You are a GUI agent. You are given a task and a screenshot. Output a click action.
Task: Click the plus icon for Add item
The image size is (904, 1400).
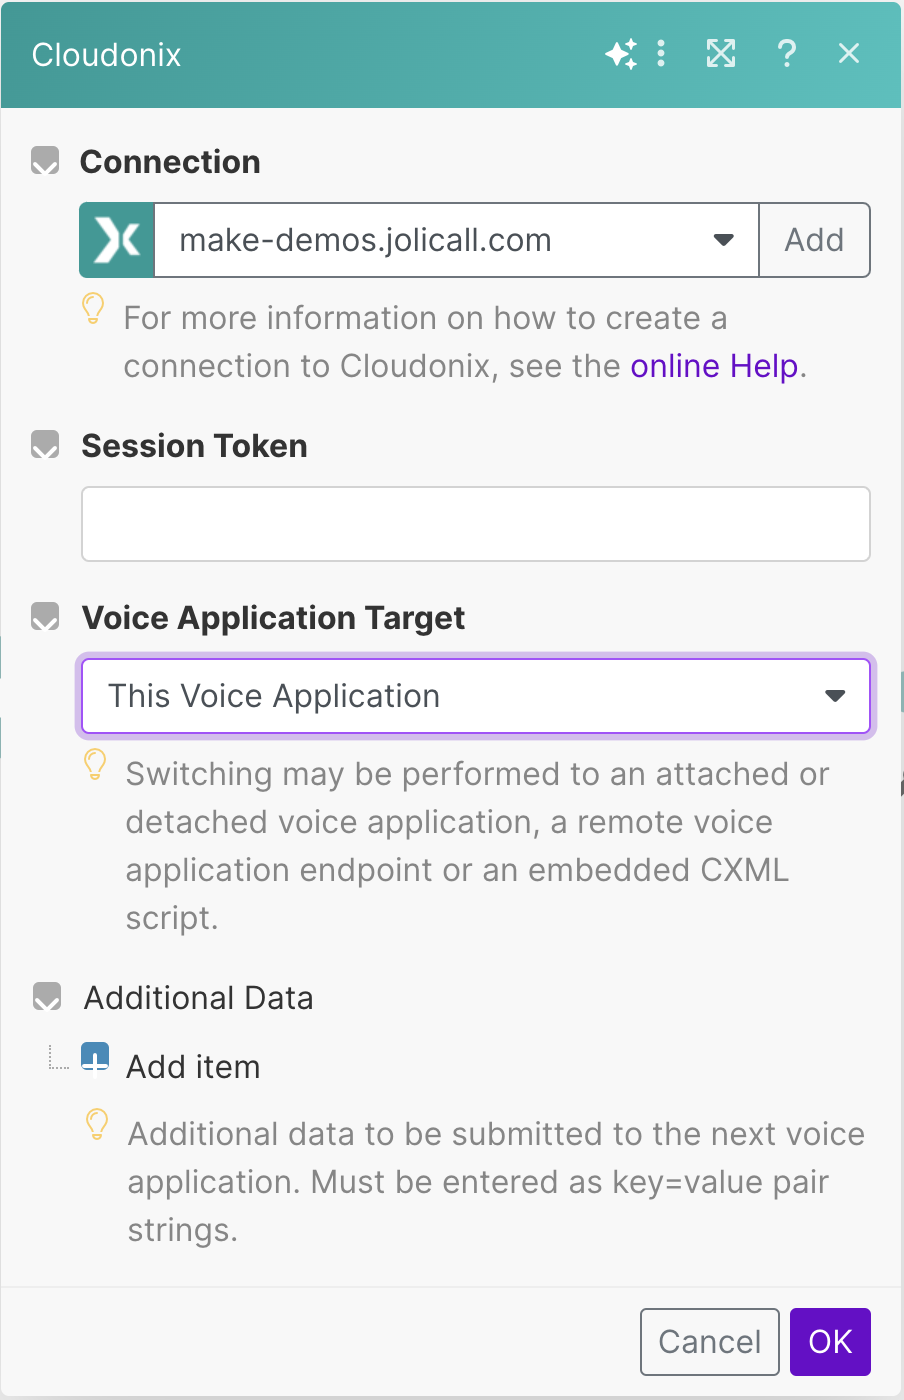click(95, 1057)
